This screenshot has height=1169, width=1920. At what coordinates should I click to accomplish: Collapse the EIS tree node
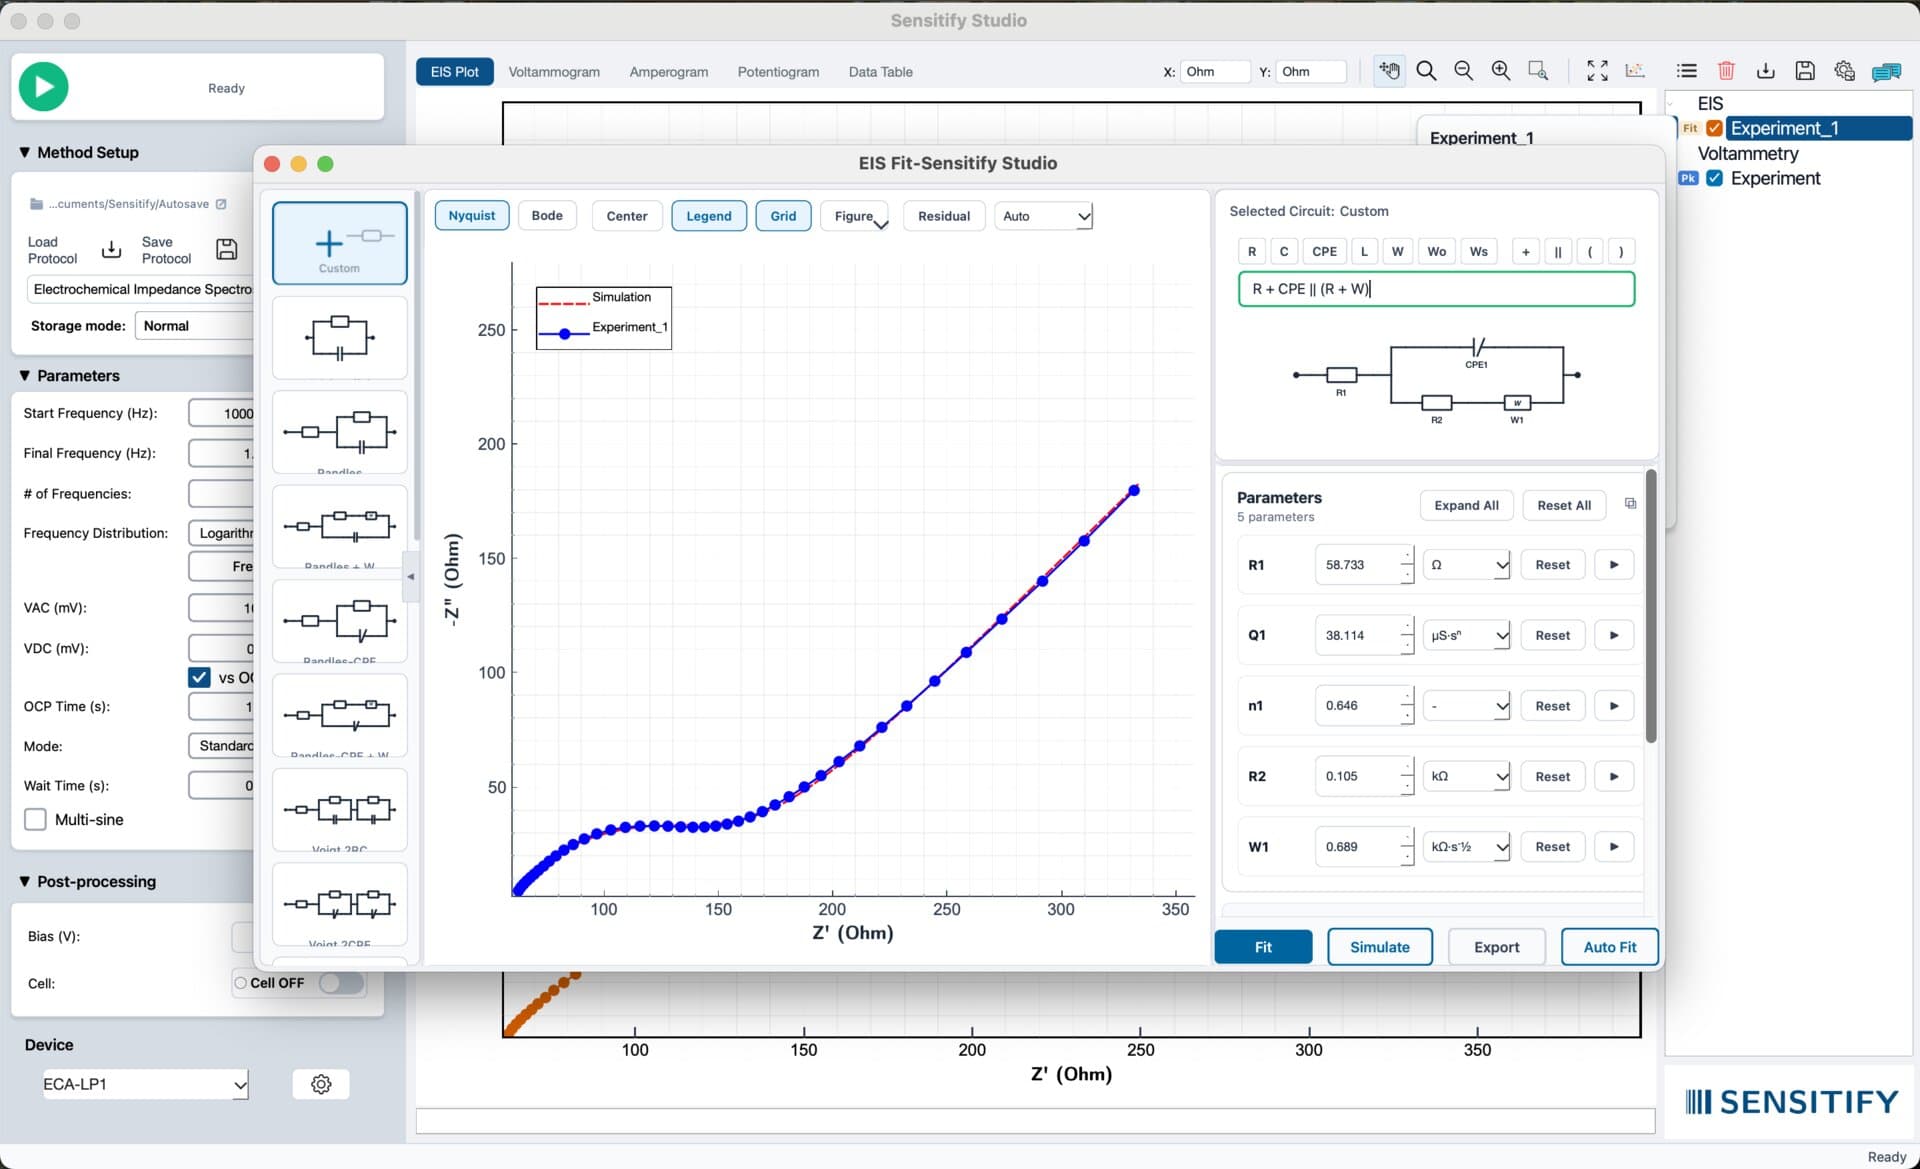click(1671, 104)
